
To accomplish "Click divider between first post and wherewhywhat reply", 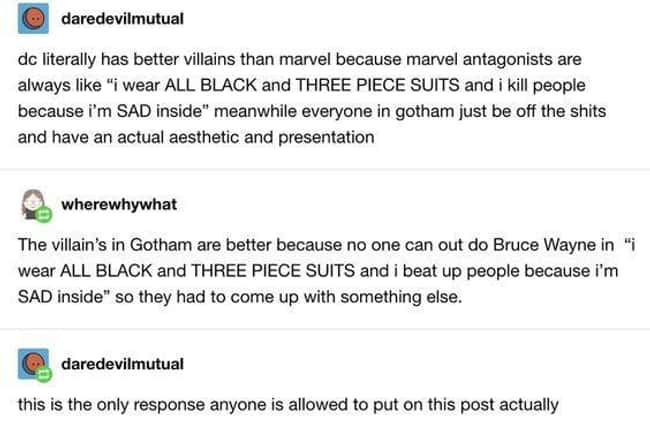I will tap(325, 170).
